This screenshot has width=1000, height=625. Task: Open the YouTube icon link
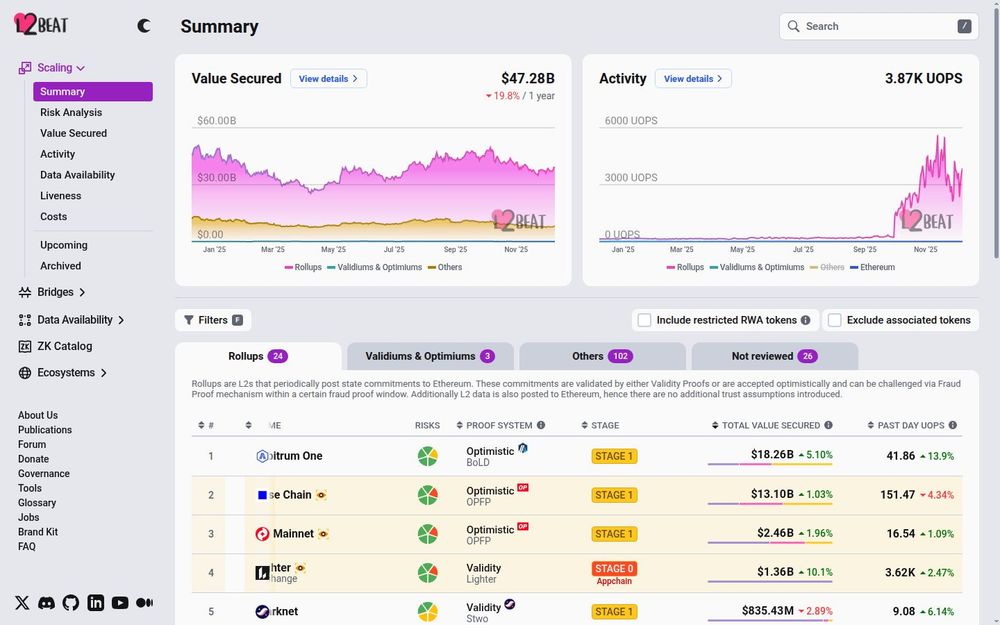pos(120,603)
